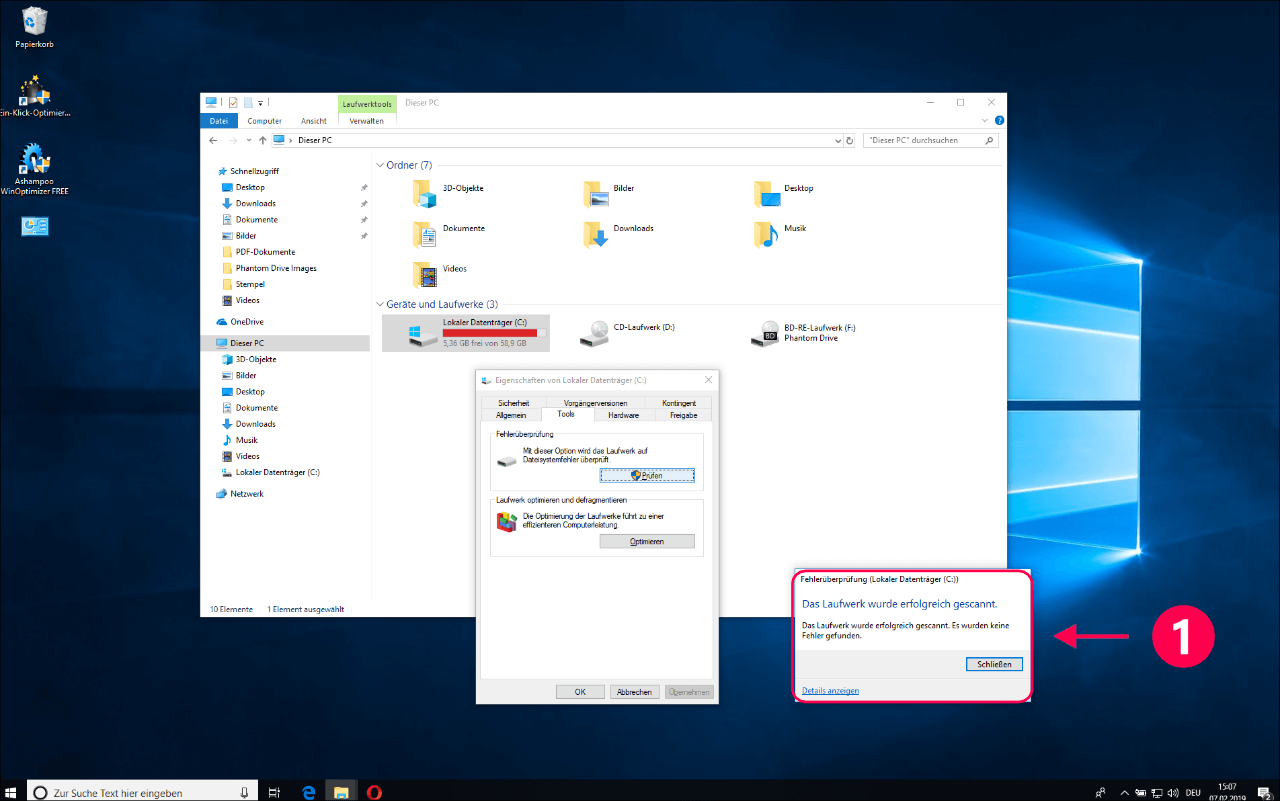Open the notification center icon
This screenshot has width=1280, height=801.
tap(1263, 792)
